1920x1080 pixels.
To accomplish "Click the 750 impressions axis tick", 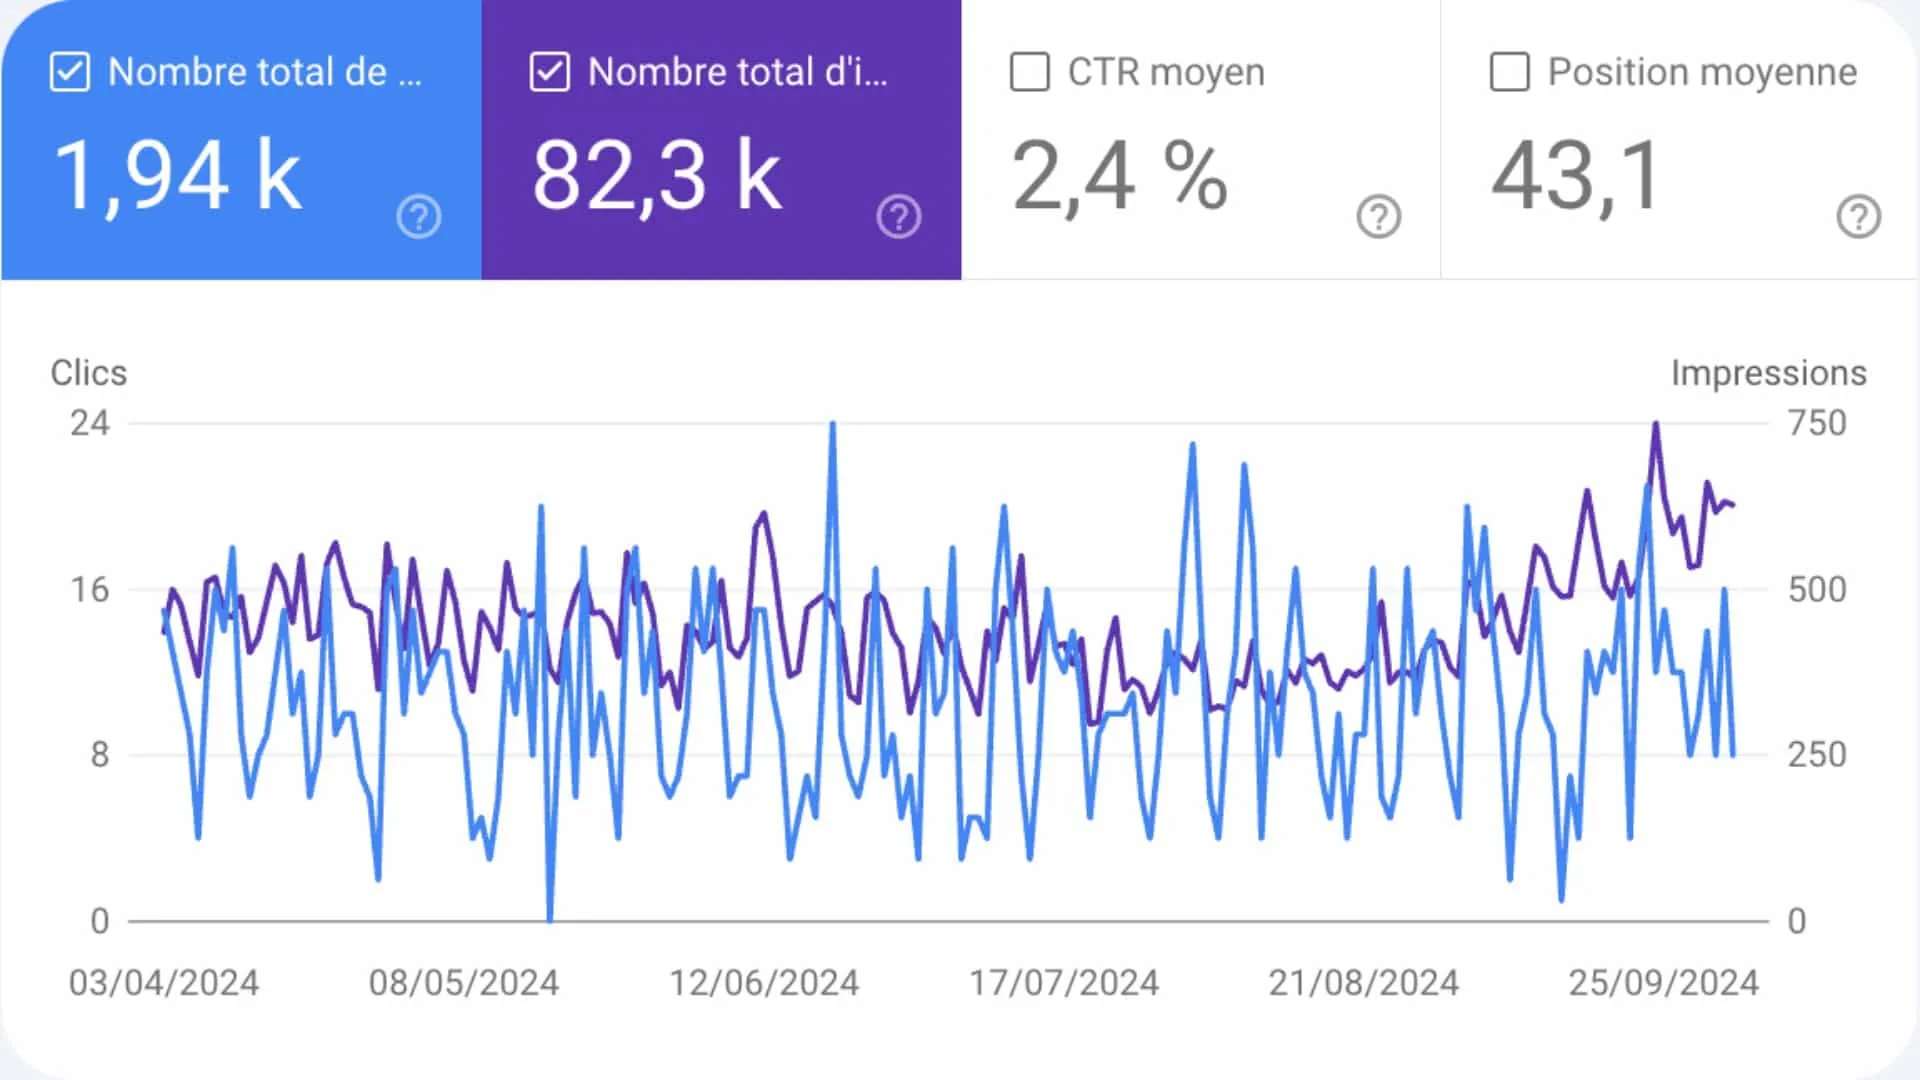I will (x=1817, y=423).
